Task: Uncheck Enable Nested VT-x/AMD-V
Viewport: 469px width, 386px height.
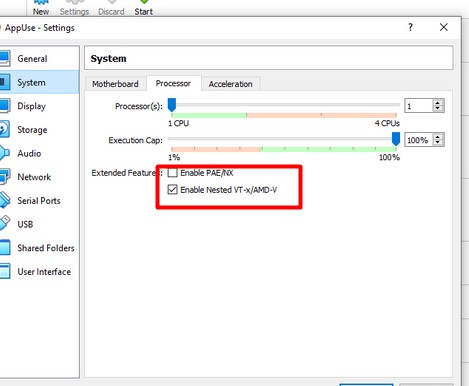Action: click(x=173, y=190)
